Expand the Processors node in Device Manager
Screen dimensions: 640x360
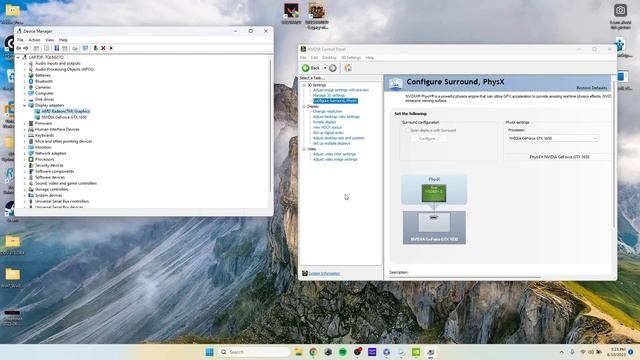click(x=24, y=159)
